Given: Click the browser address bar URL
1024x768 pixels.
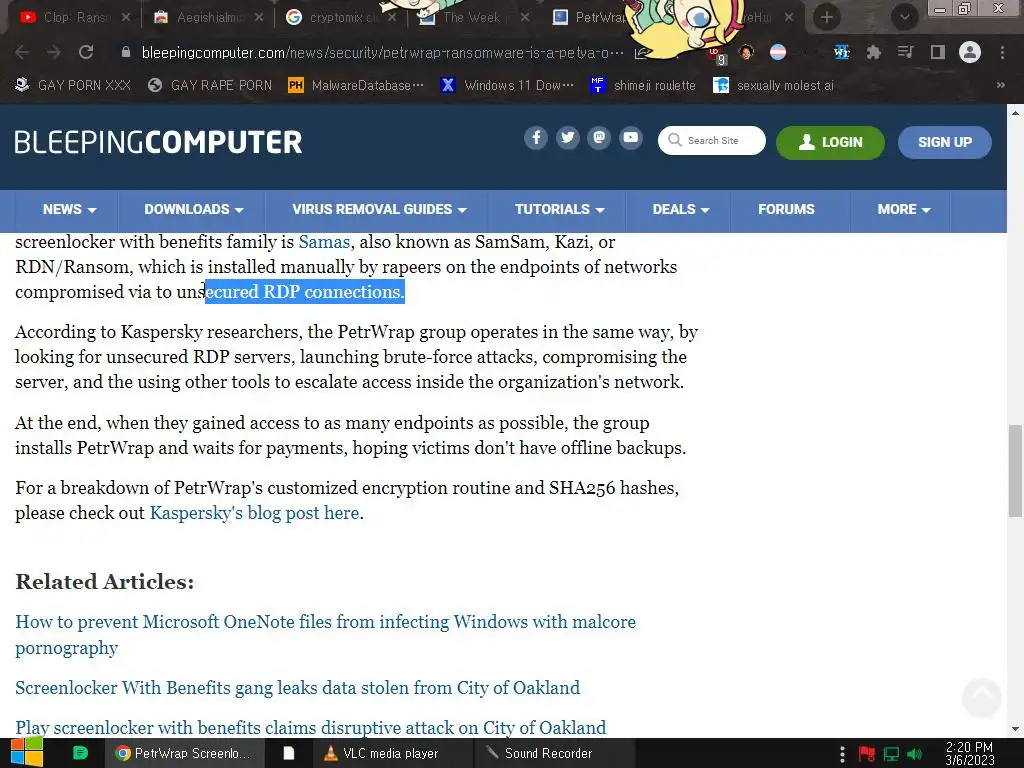Looking at the screenshot, I should 382,53.
